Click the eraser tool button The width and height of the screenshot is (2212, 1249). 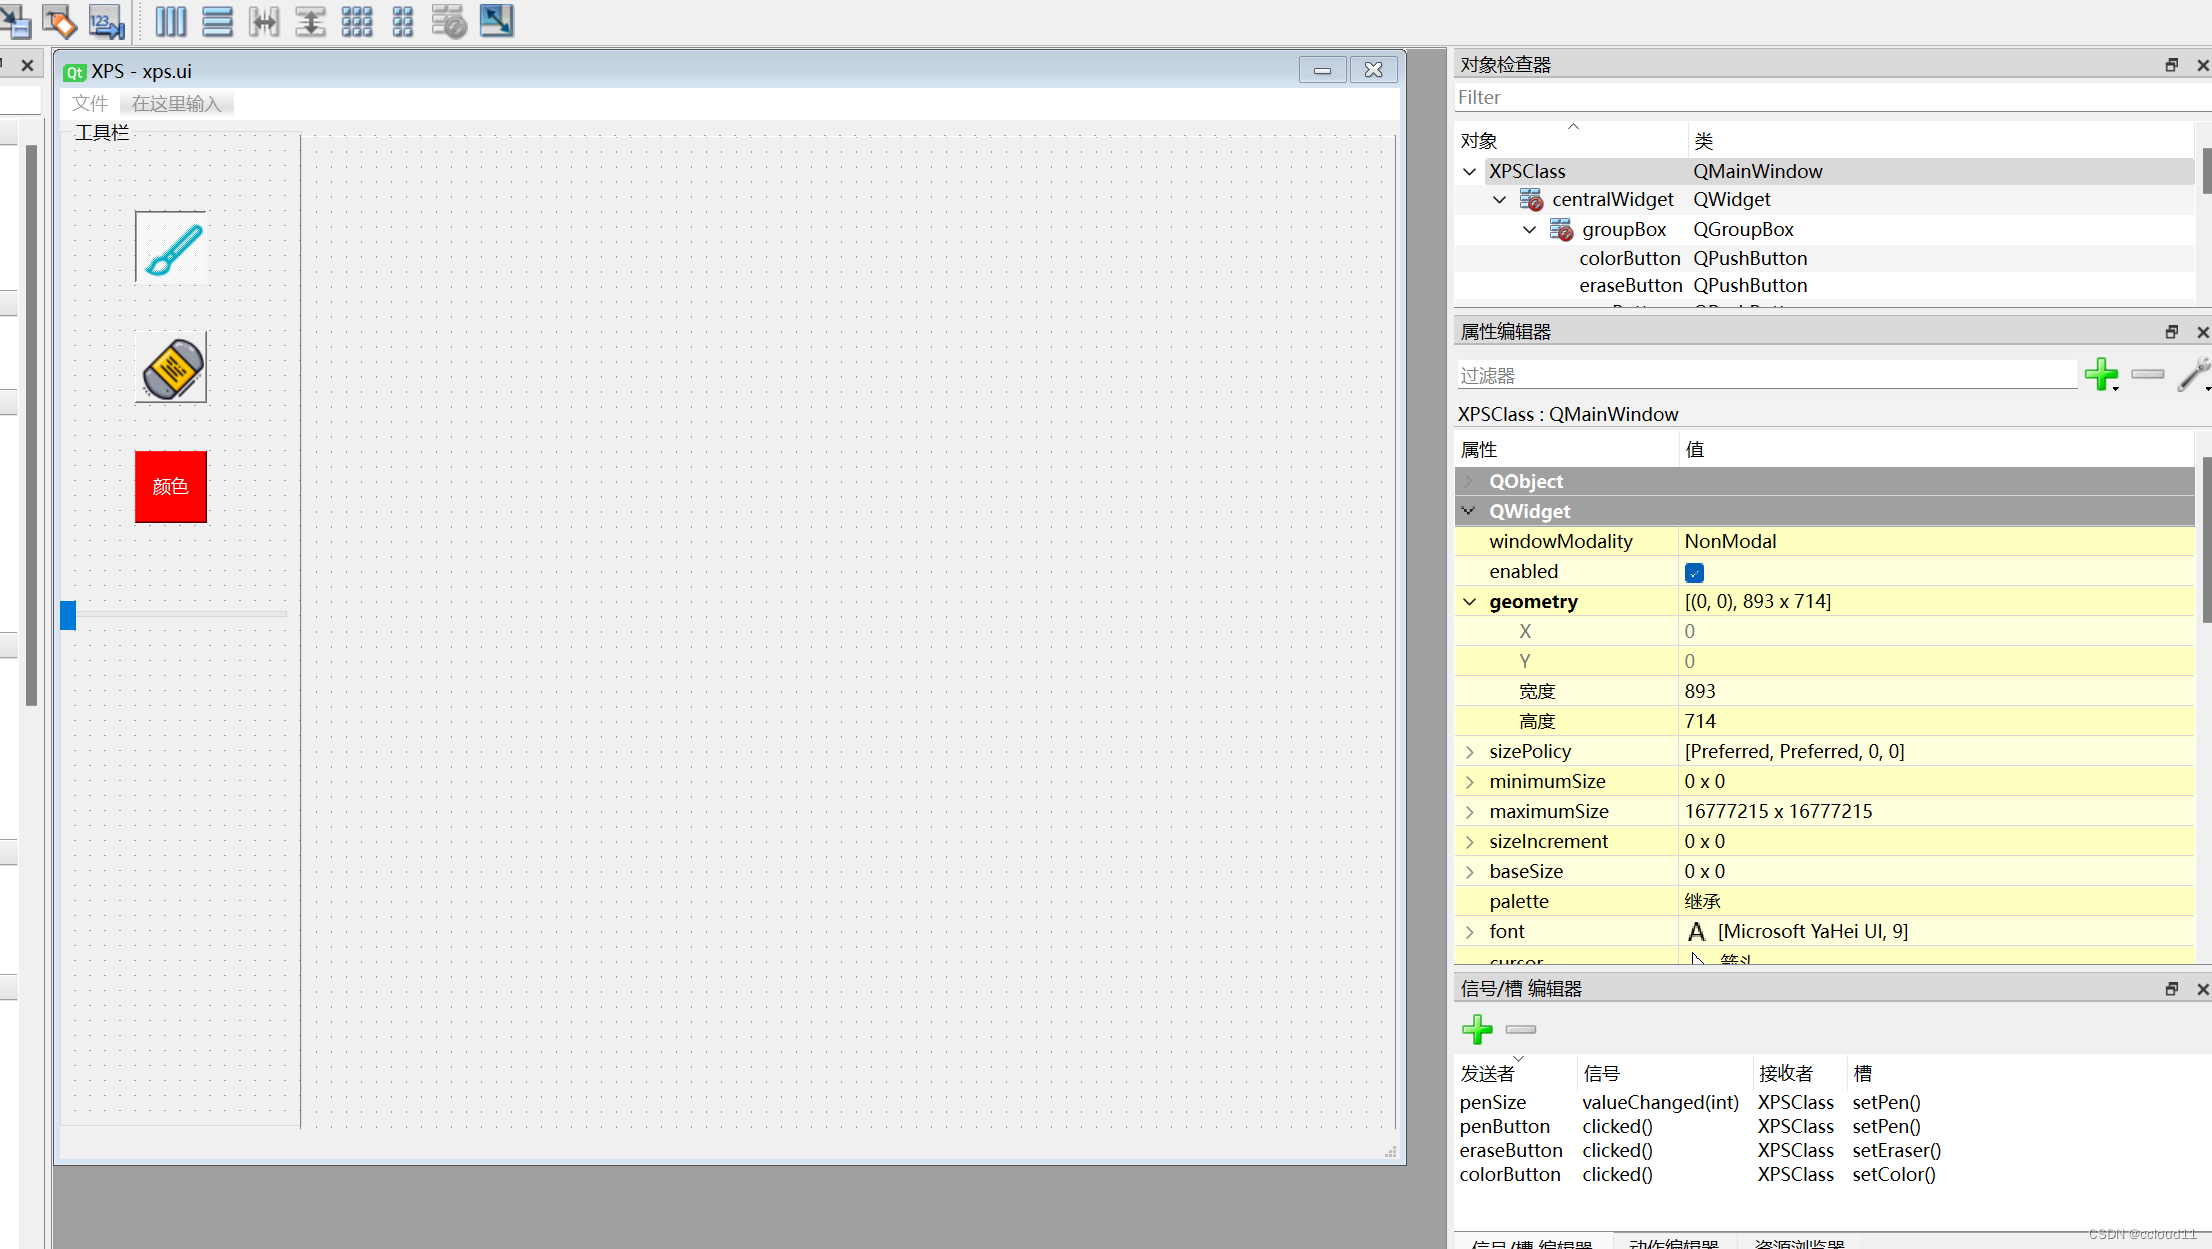171,367
